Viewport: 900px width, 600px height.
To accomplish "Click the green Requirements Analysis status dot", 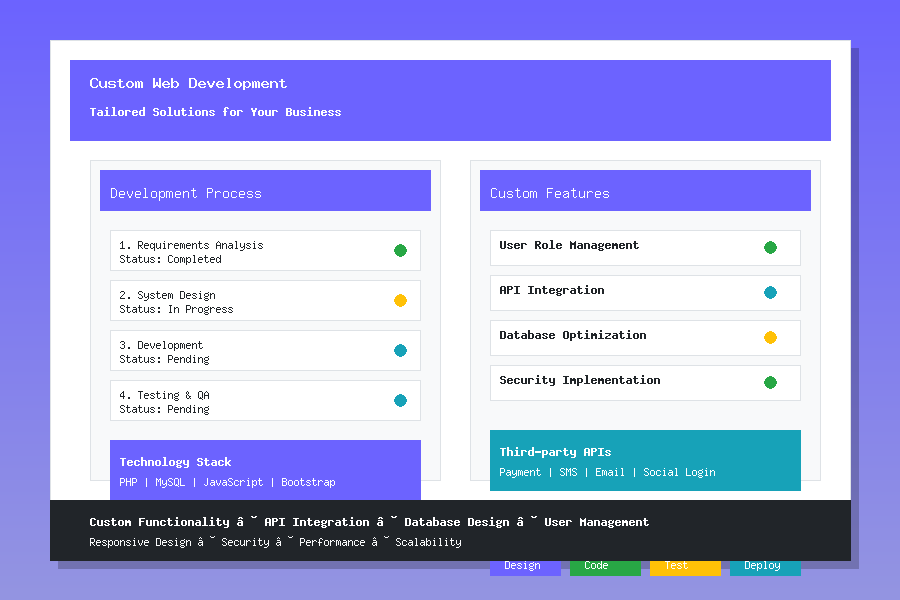I will pos(401,250).
